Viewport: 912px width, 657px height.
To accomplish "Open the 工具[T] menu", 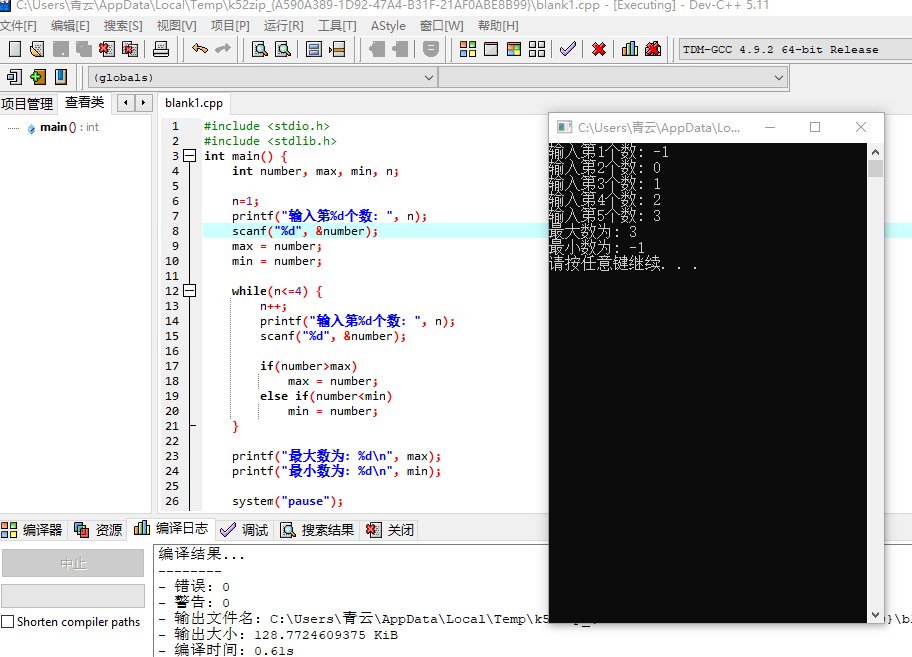I will [x=338, y=25].
